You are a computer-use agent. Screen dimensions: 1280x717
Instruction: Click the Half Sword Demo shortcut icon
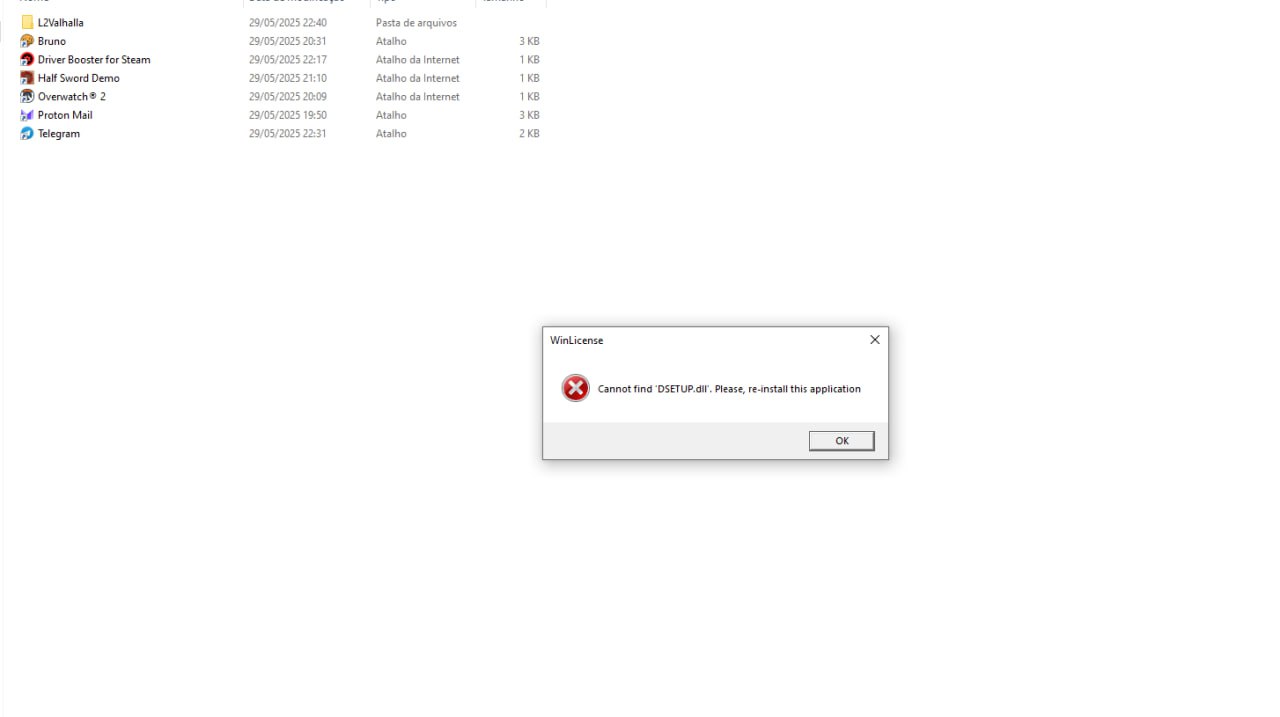(x=27, y=78)
